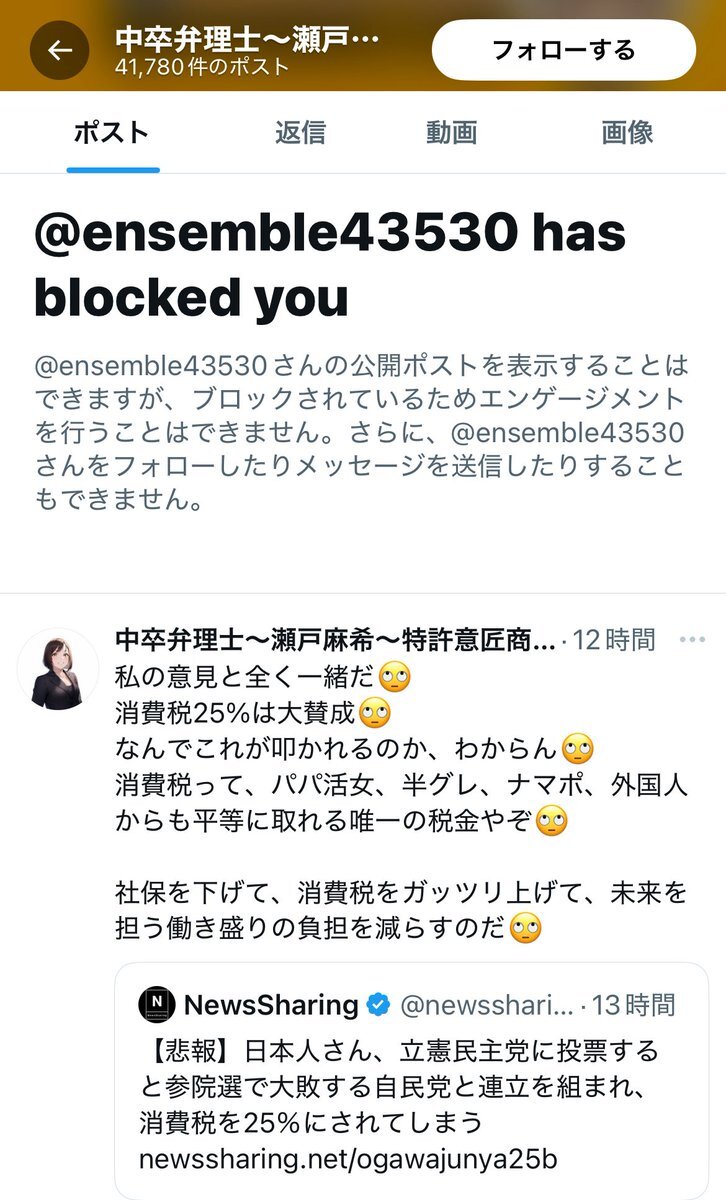The width and height of the screenshot is (726, 1200).
Task: Click the quoted post's 13時間 timestamp
Action: coord(634,1005)
